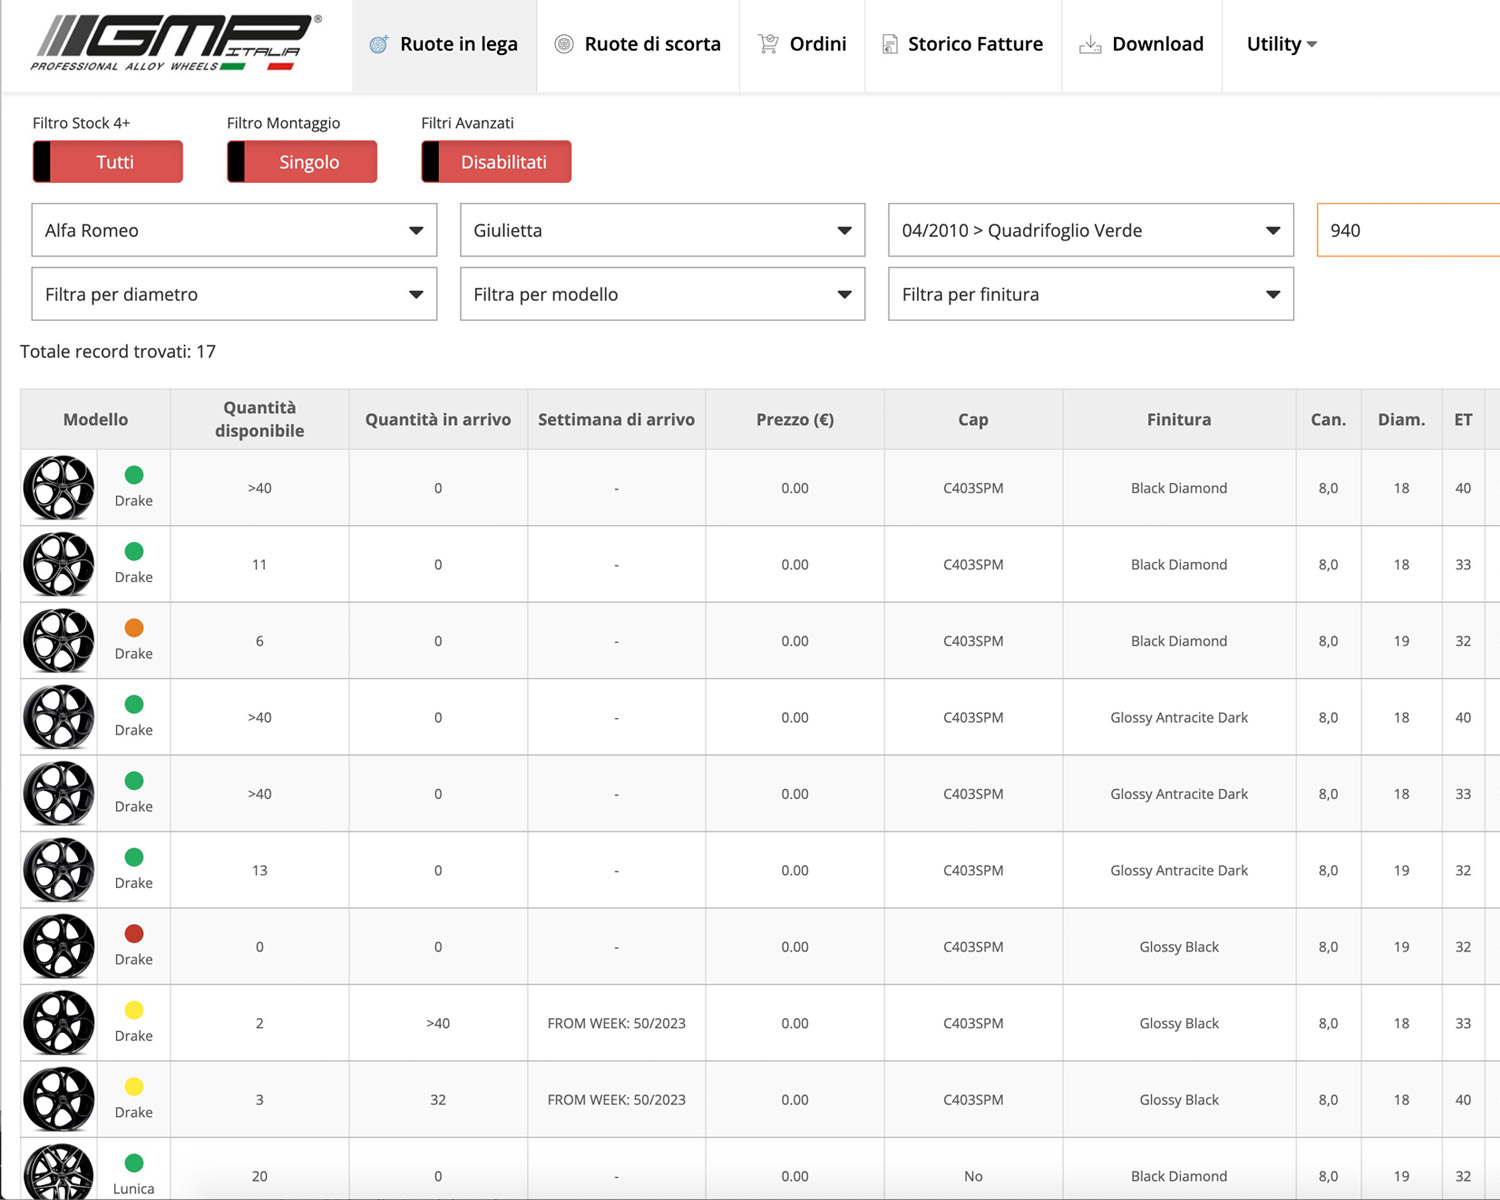Click the red out-of-stock indicator dot
Image resolution: width=1500 pixels, height=1200 pixels.
134,934
